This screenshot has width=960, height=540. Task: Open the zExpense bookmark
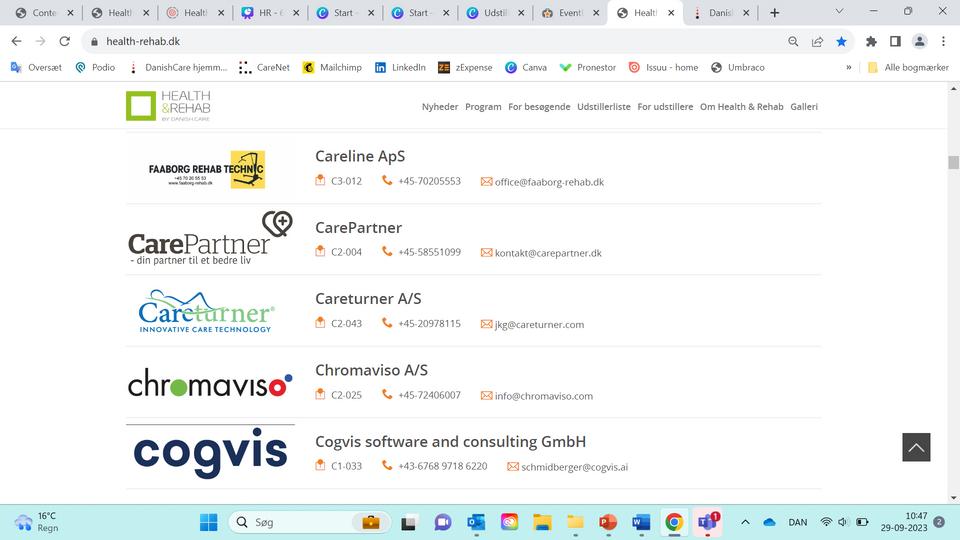[x=465, y=67]
